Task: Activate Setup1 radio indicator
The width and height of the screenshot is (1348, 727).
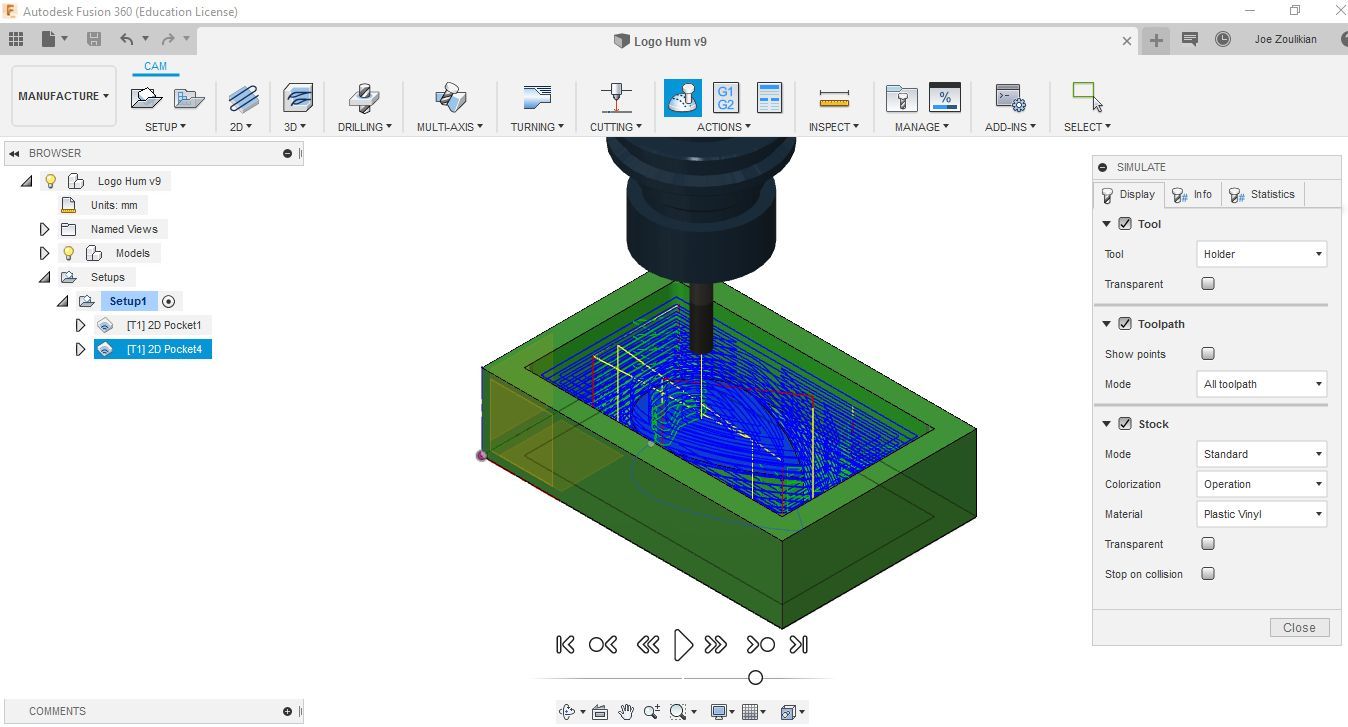Action: pyautogui.click(x=168, y=301)
